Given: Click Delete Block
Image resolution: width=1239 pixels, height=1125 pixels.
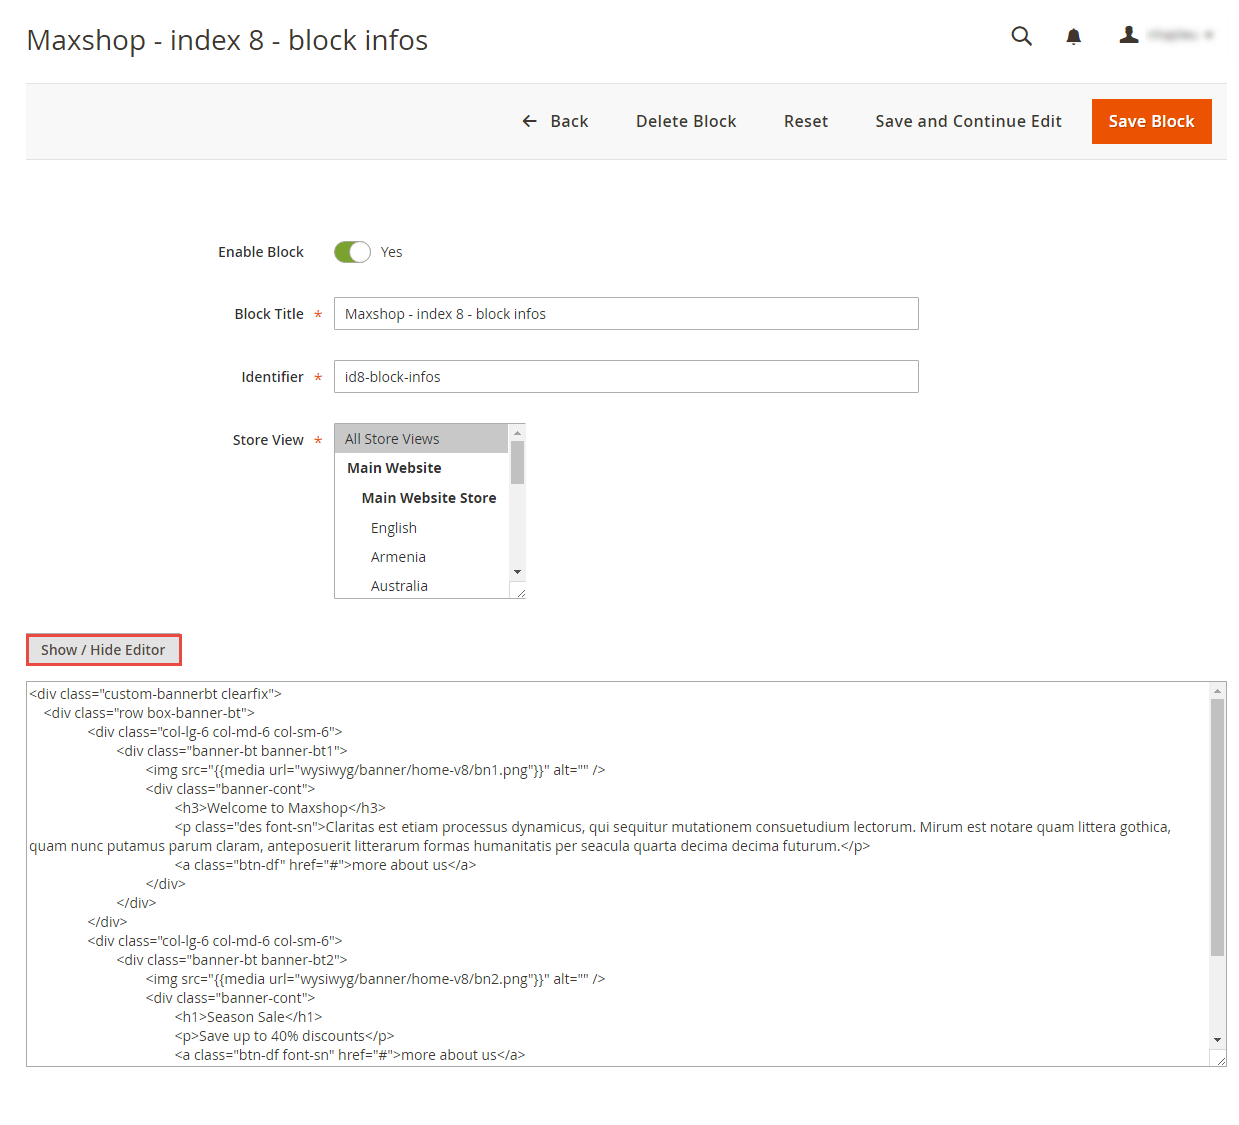Looking at the screenshot, I should [x=686, y=121].
